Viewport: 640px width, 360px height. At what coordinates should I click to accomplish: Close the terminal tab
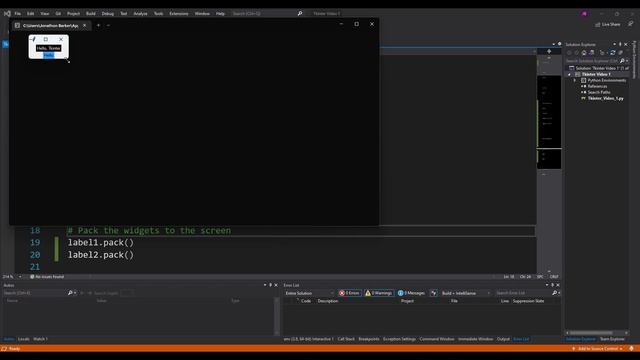point(84,25)
